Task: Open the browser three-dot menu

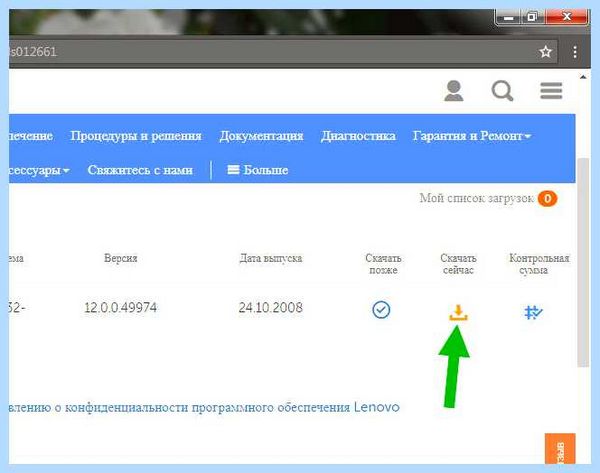Action: [575, 52]
